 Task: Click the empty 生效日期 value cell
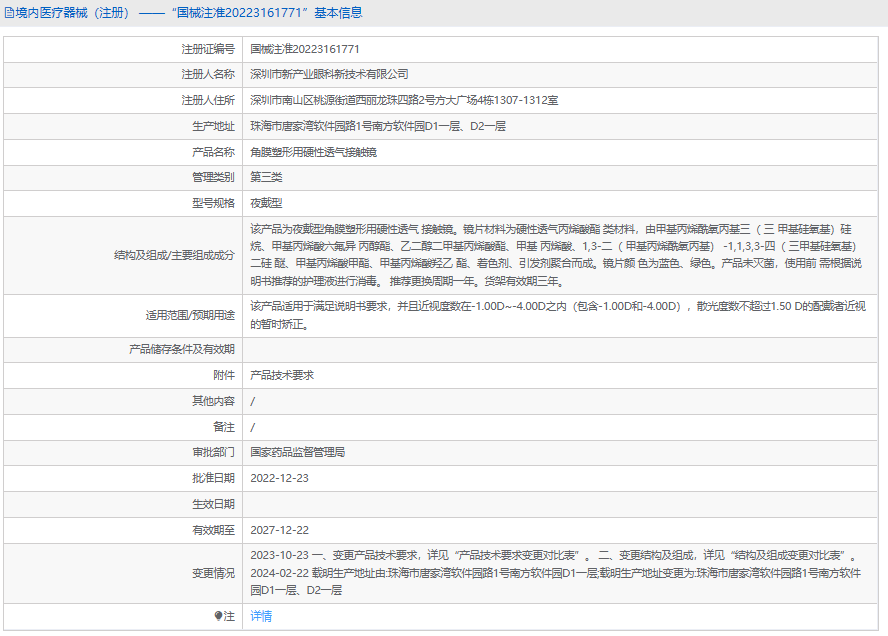562,504
